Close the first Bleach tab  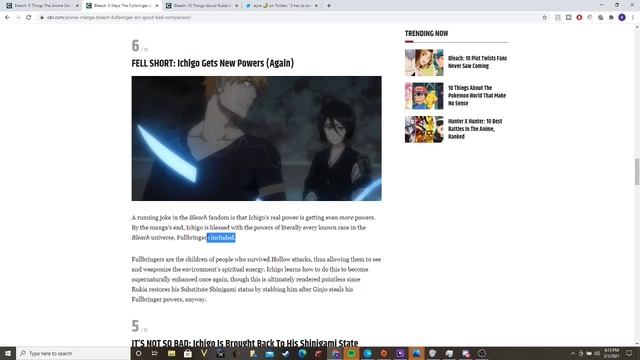pos(77,6)
